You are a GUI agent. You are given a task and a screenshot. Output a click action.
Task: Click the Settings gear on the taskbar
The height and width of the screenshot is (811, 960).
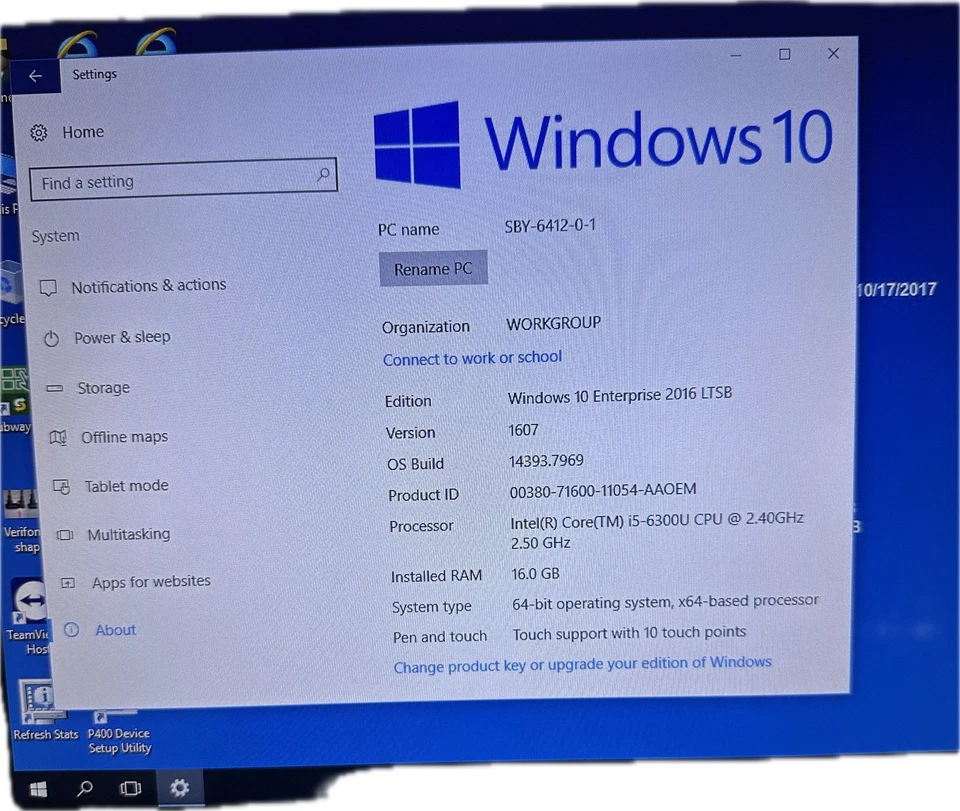click(179, 788)
